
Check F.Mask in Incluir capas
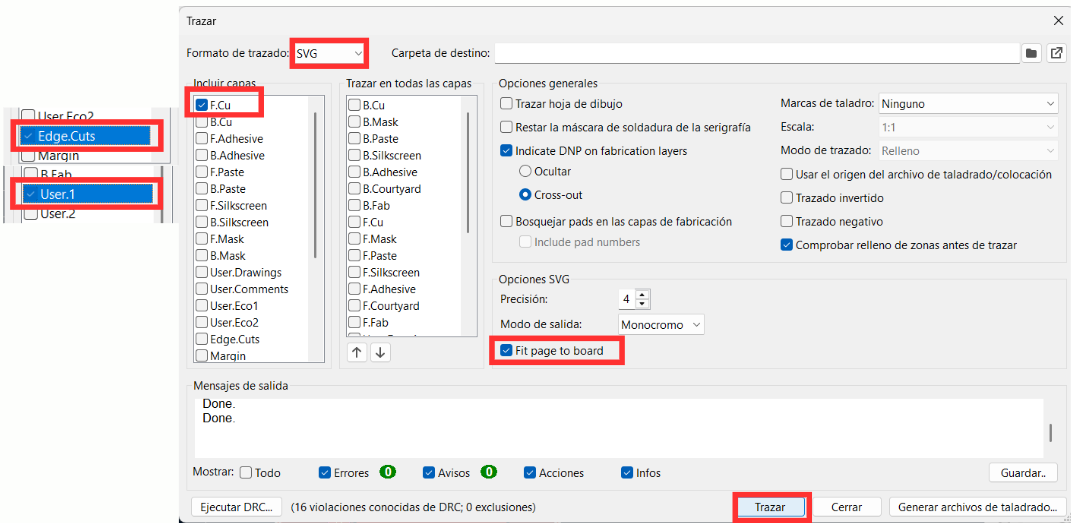coord(202,239)
